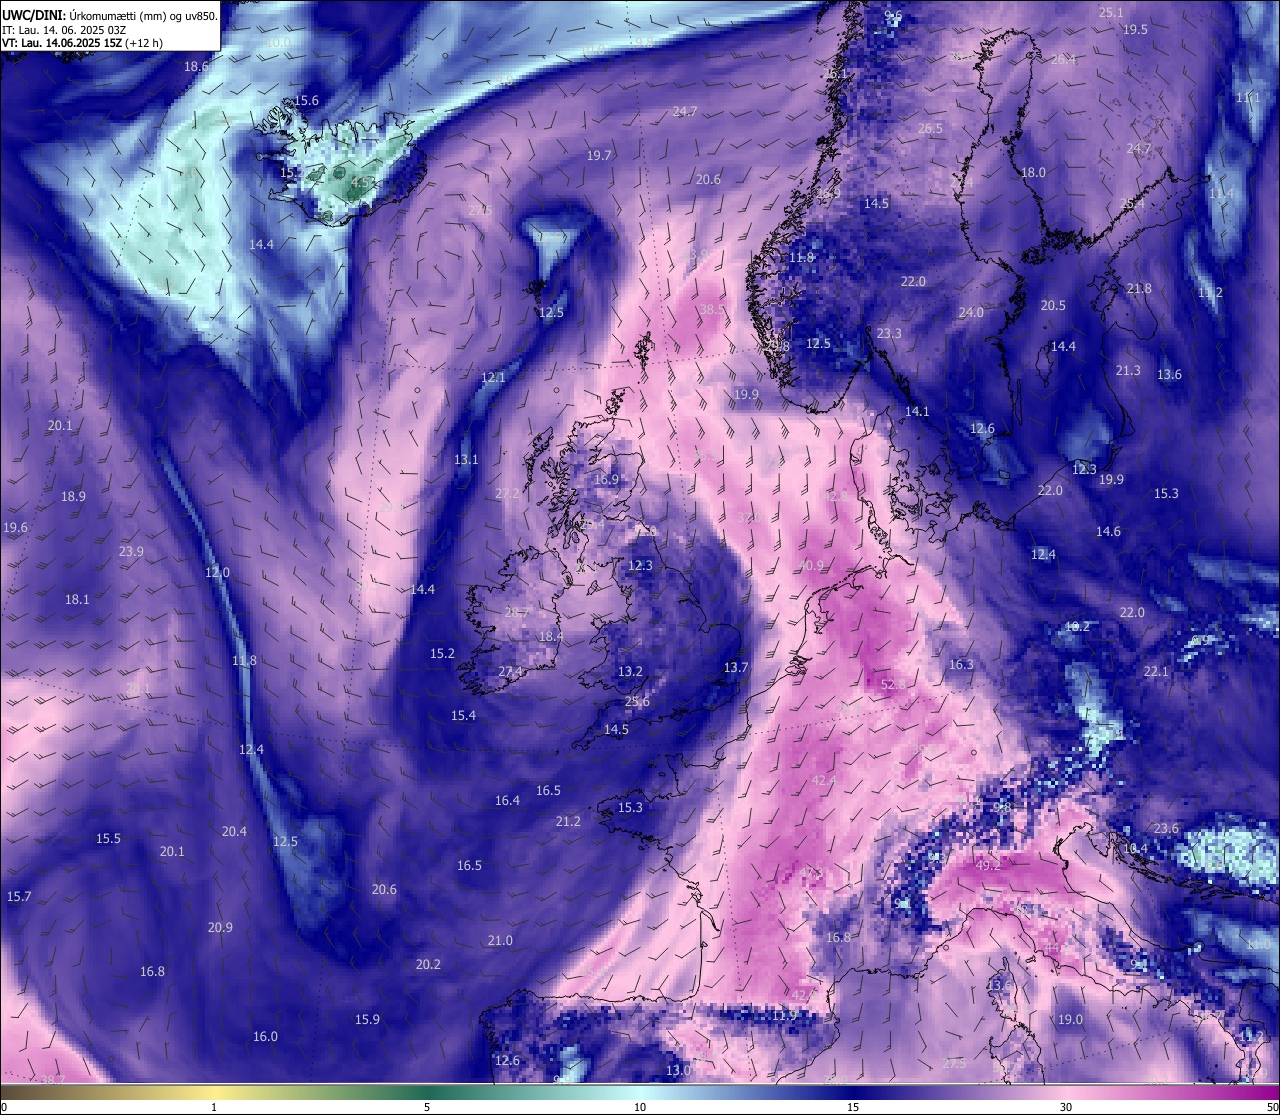The image size is (1280, 1115).
Task: Click the '10' tick on the color scale
Action: pos(640,1107)
